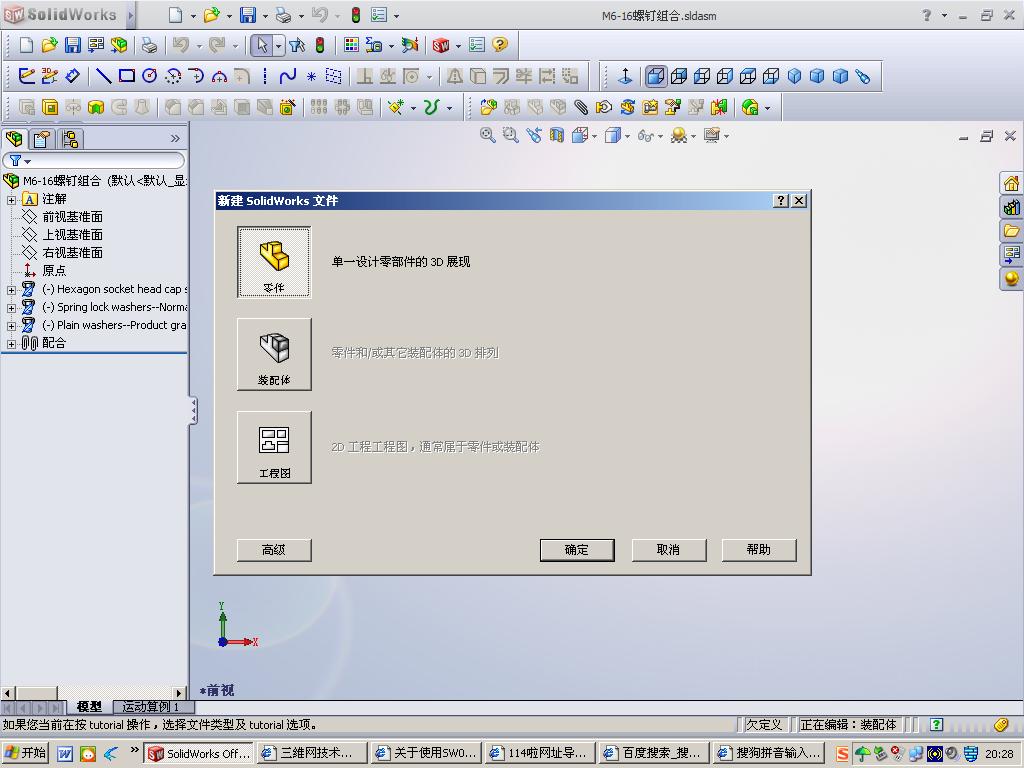
Task: Expand the 注解 tree node
Action: point(11,200)
